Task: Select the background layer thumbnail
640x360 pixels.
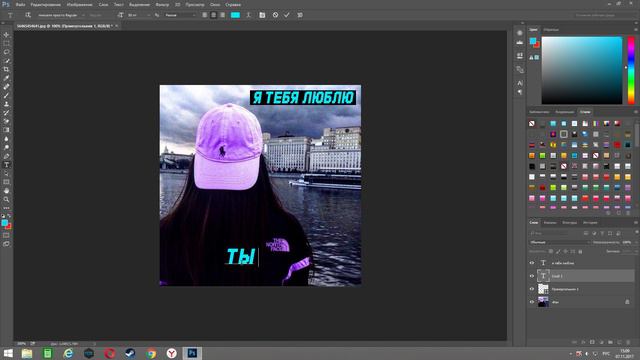Action: click(x=543, y=302)
